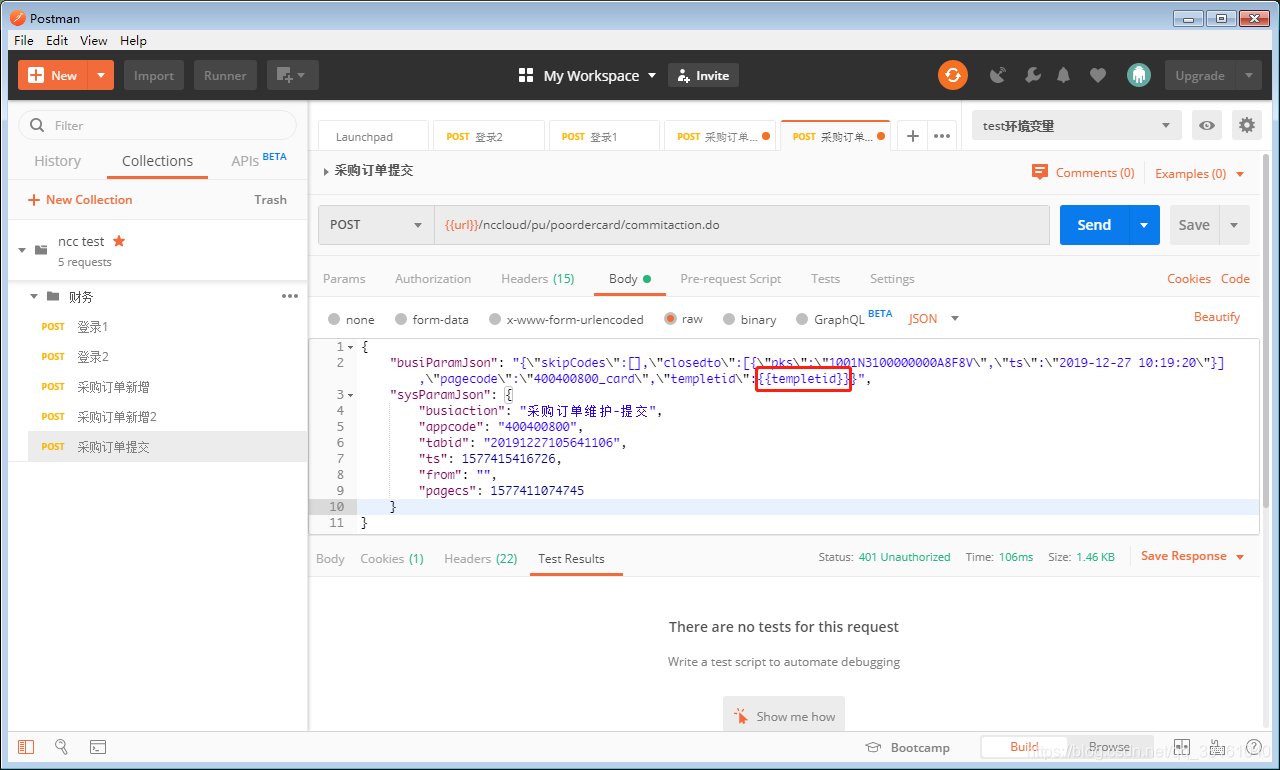1280x770 pixels.
Task: Switch to the Pre-request Script tab
Action: point(731,278)
